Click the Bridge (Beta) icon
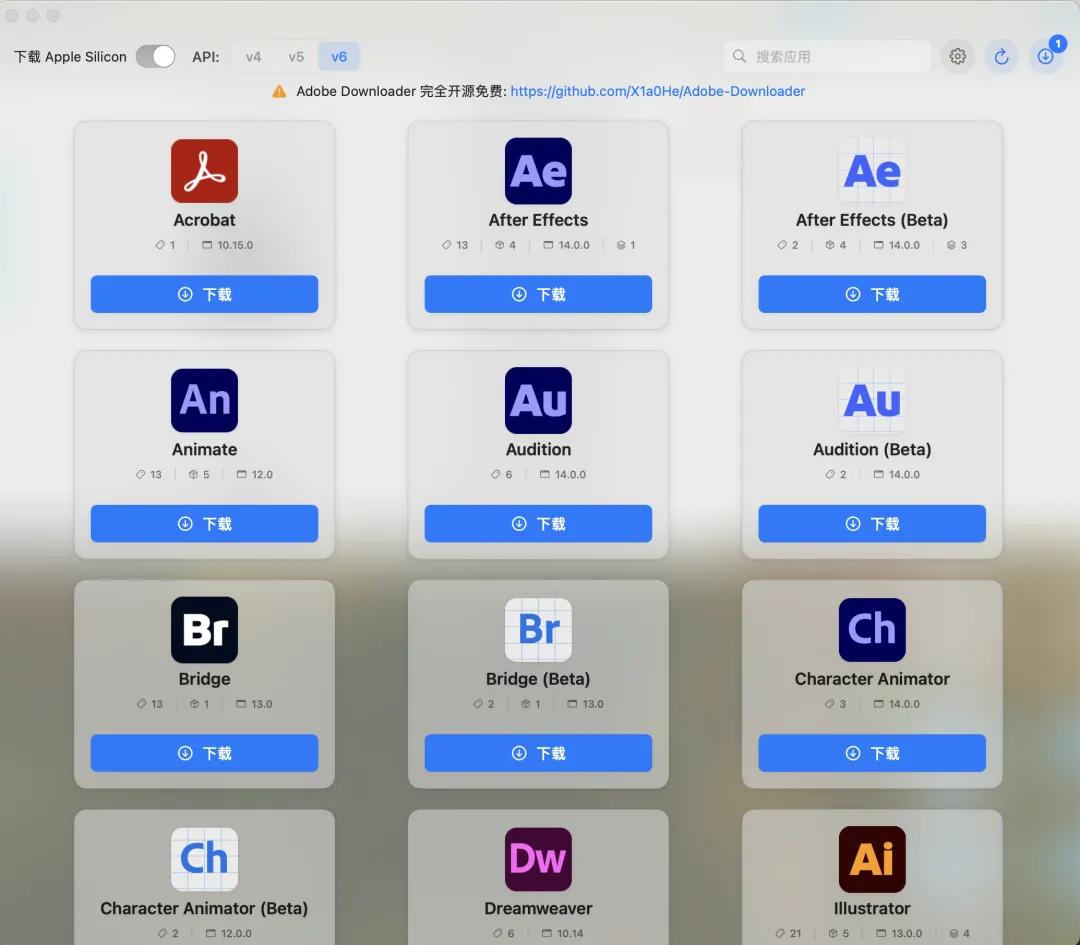The image size is (1080, 945). pyautogui.click(x=538, y=630)
